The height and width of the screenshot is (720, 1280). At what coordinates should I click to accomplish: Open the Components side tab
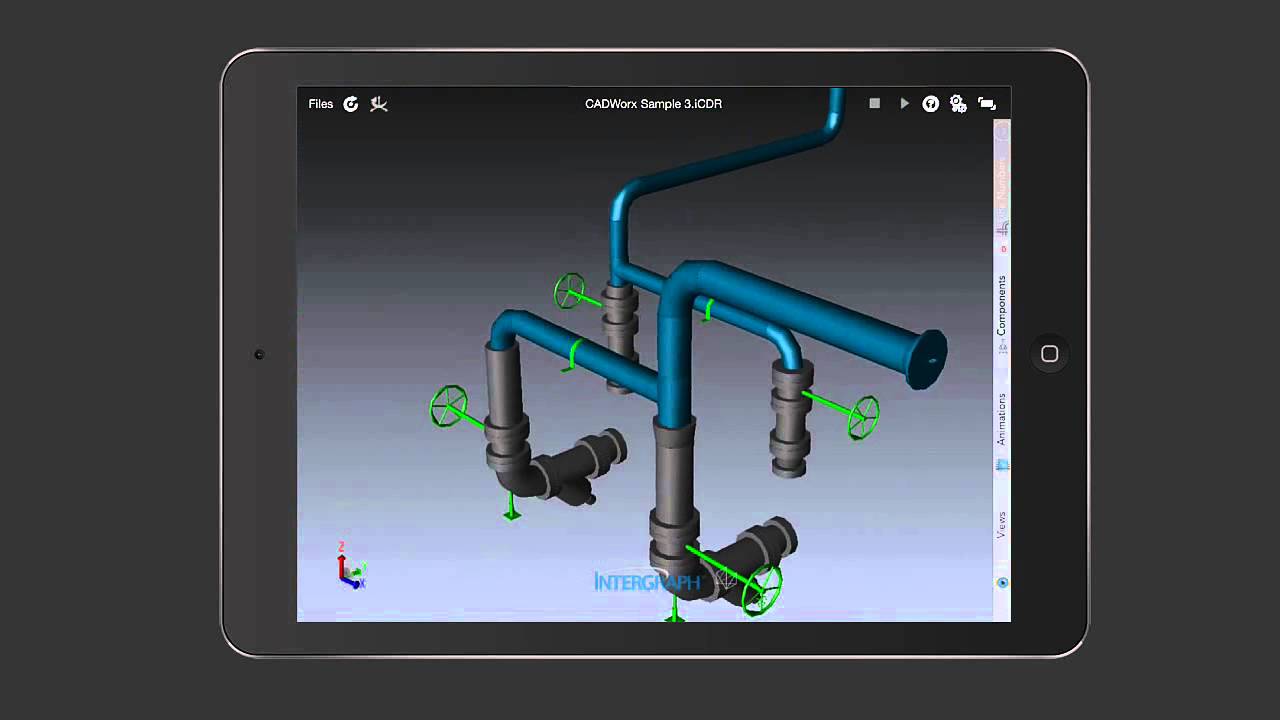pyautogui.click(x=1002, y=306)
